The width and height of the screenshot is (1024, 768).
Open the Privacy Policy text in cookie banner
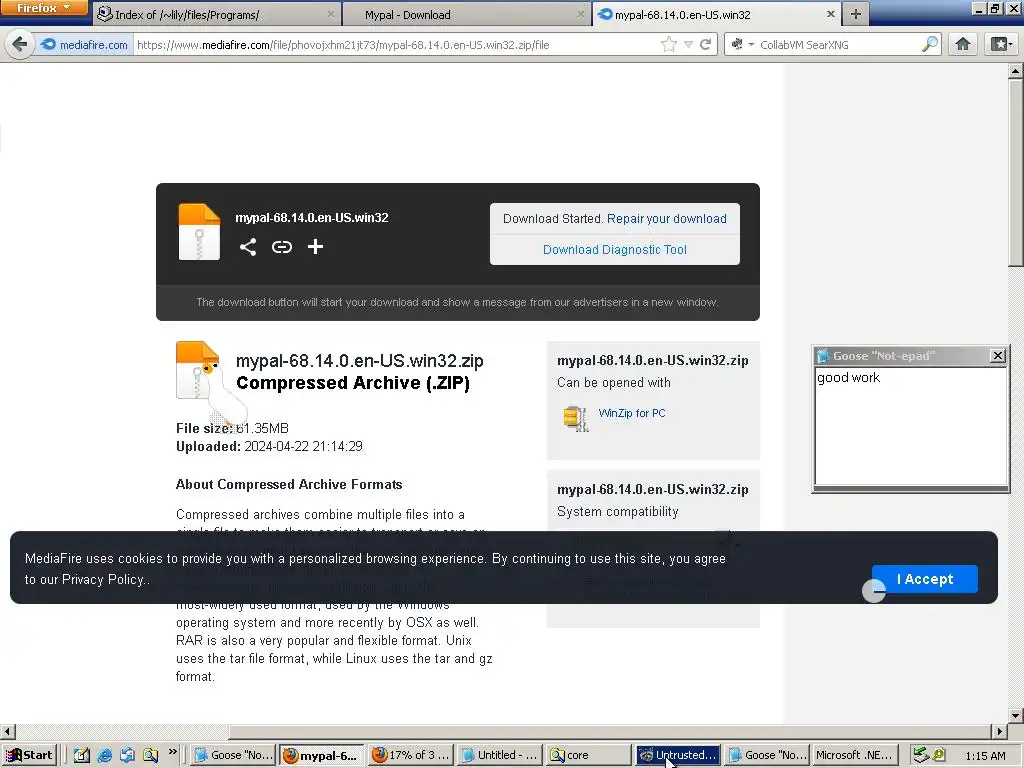[x=103, y=580]
